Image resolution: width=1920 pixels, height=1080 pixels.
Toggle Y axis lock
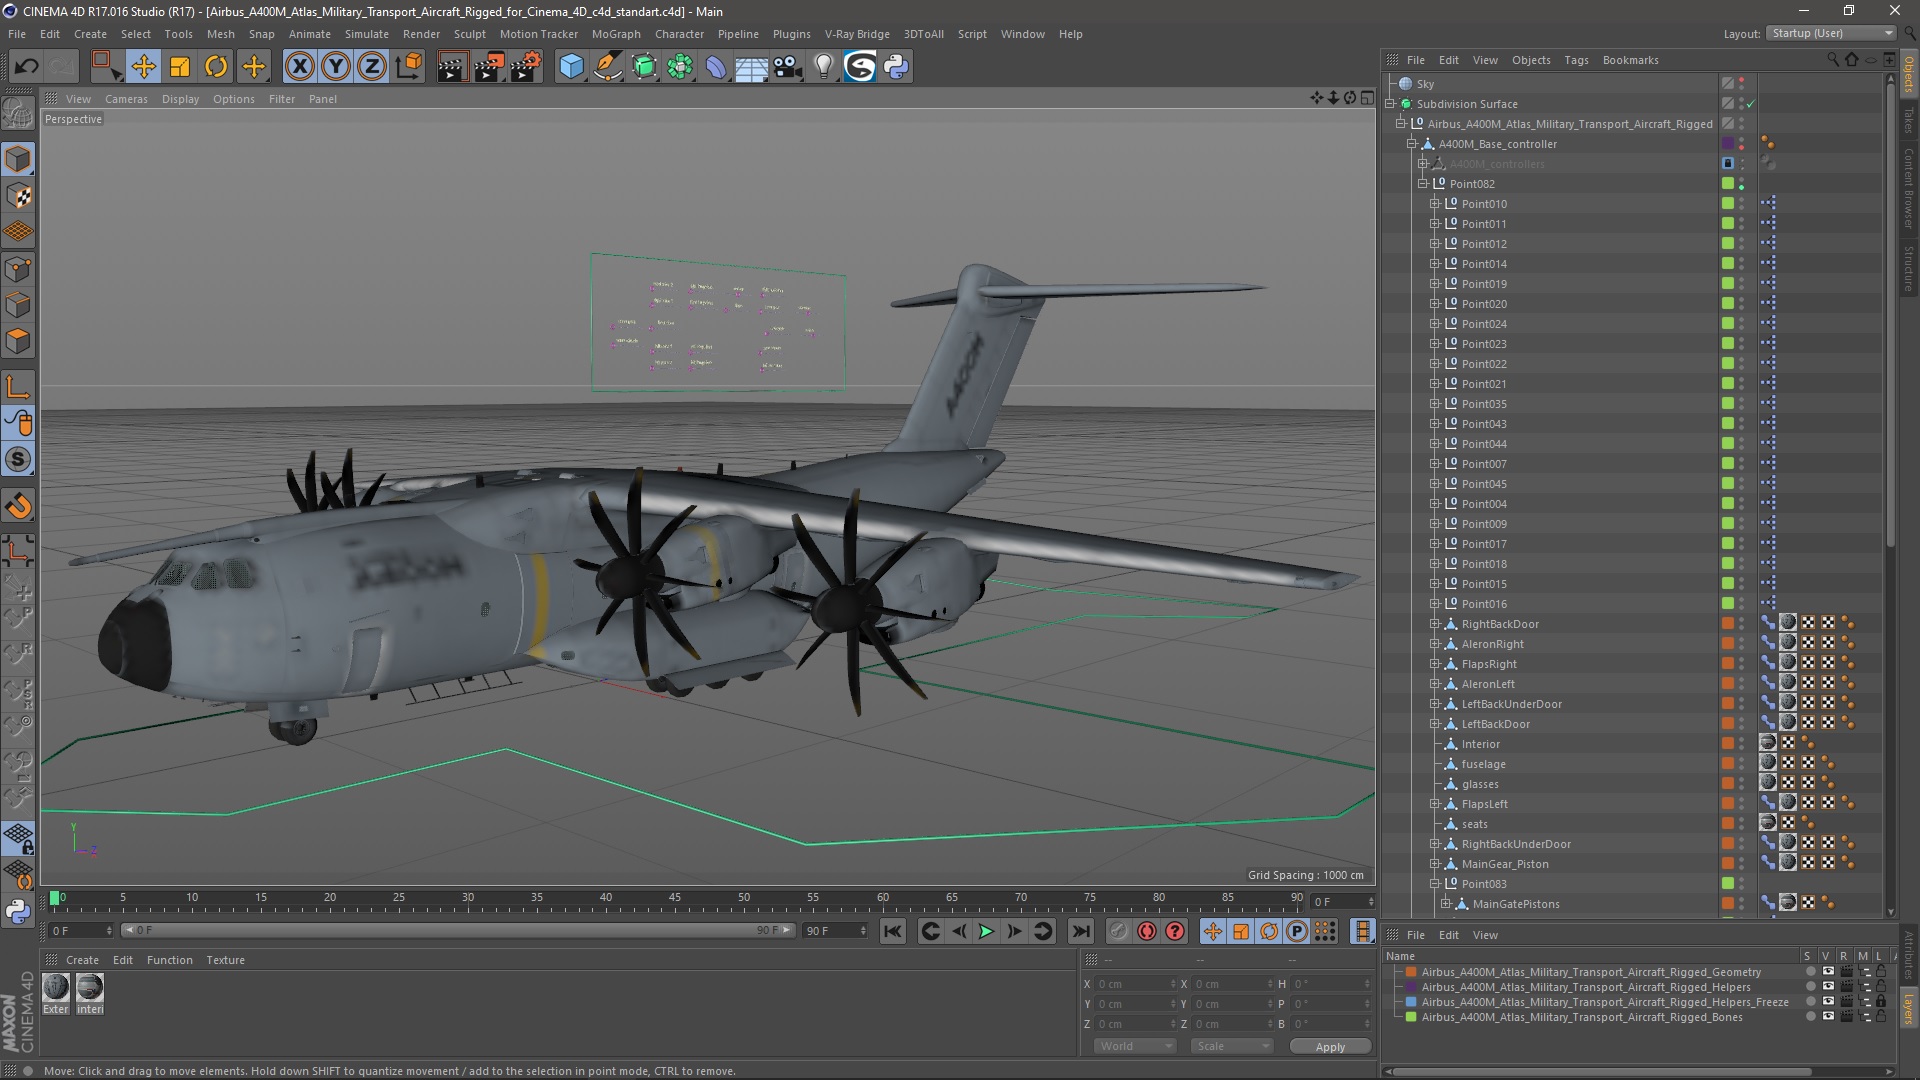[336, 67]
